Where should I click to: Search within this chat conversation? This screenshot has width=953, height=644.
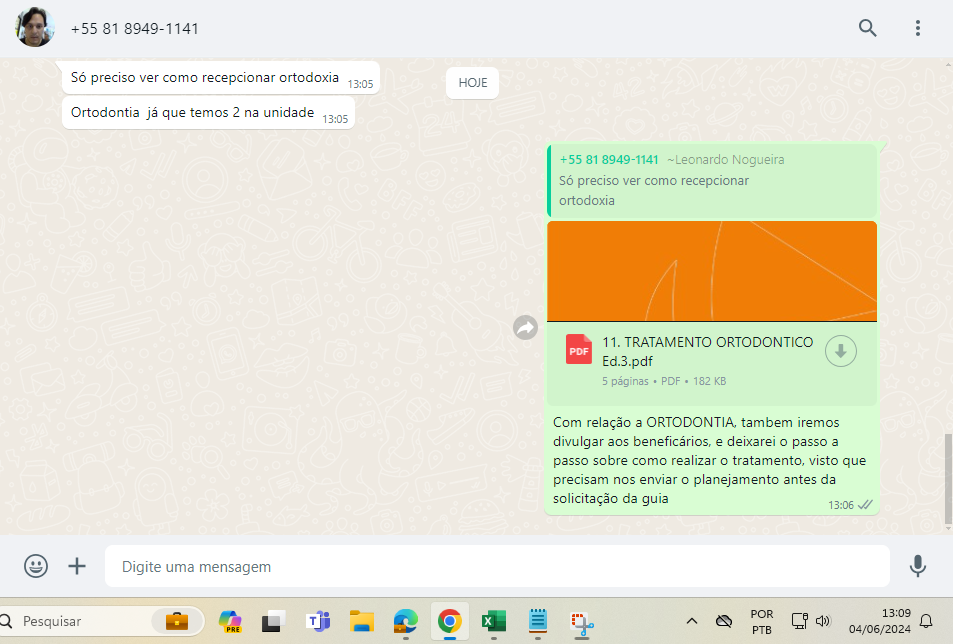click(867, 28)
